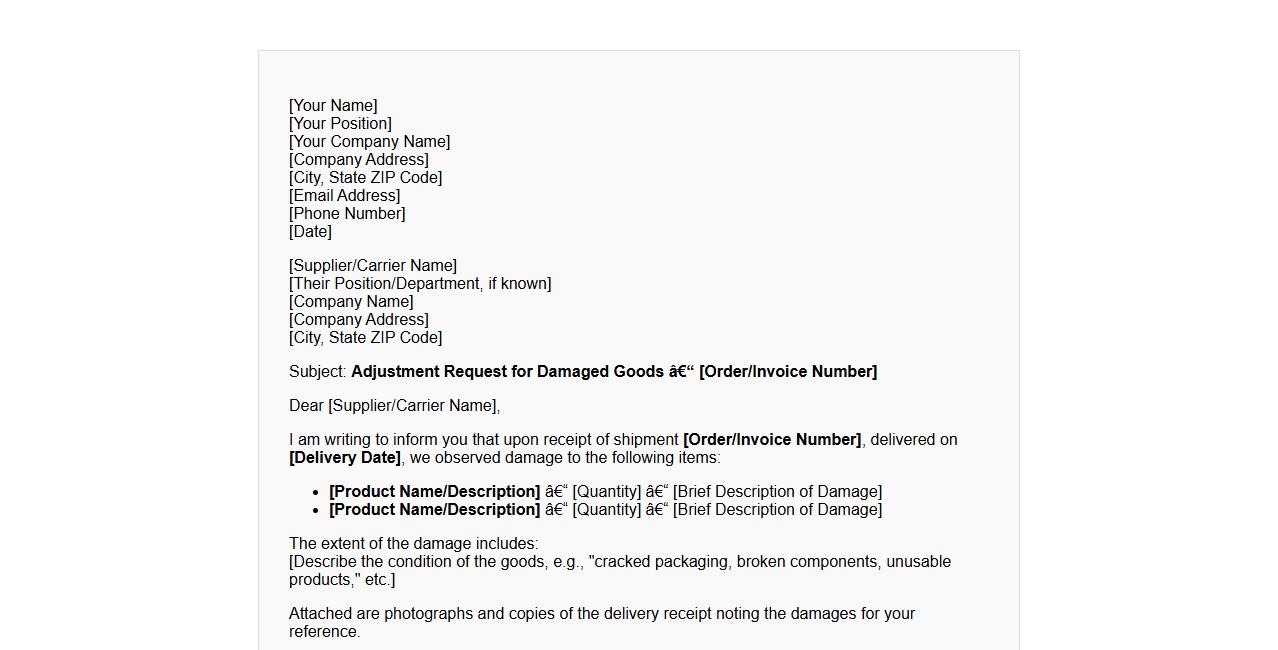Image resolution: width=1278 pixels, height=650 pixels.
Task: Click the [Your Position] placeholder
Action: [x=340, y=124]
